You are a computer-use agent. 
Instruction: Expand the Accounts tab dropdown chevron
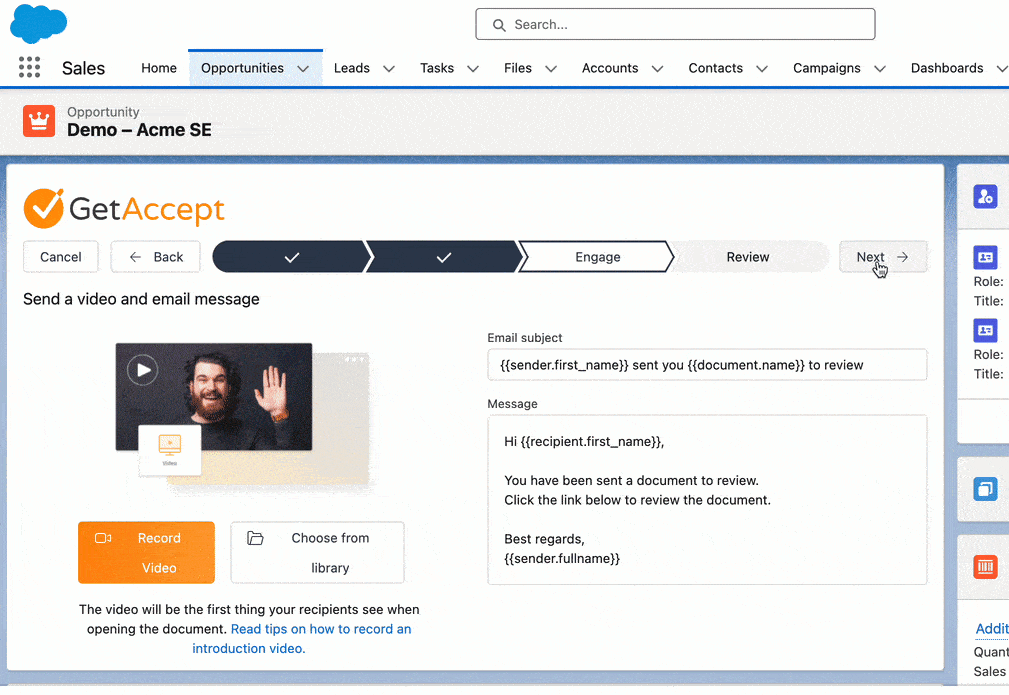pyautogui.click(x=657, y=69)
